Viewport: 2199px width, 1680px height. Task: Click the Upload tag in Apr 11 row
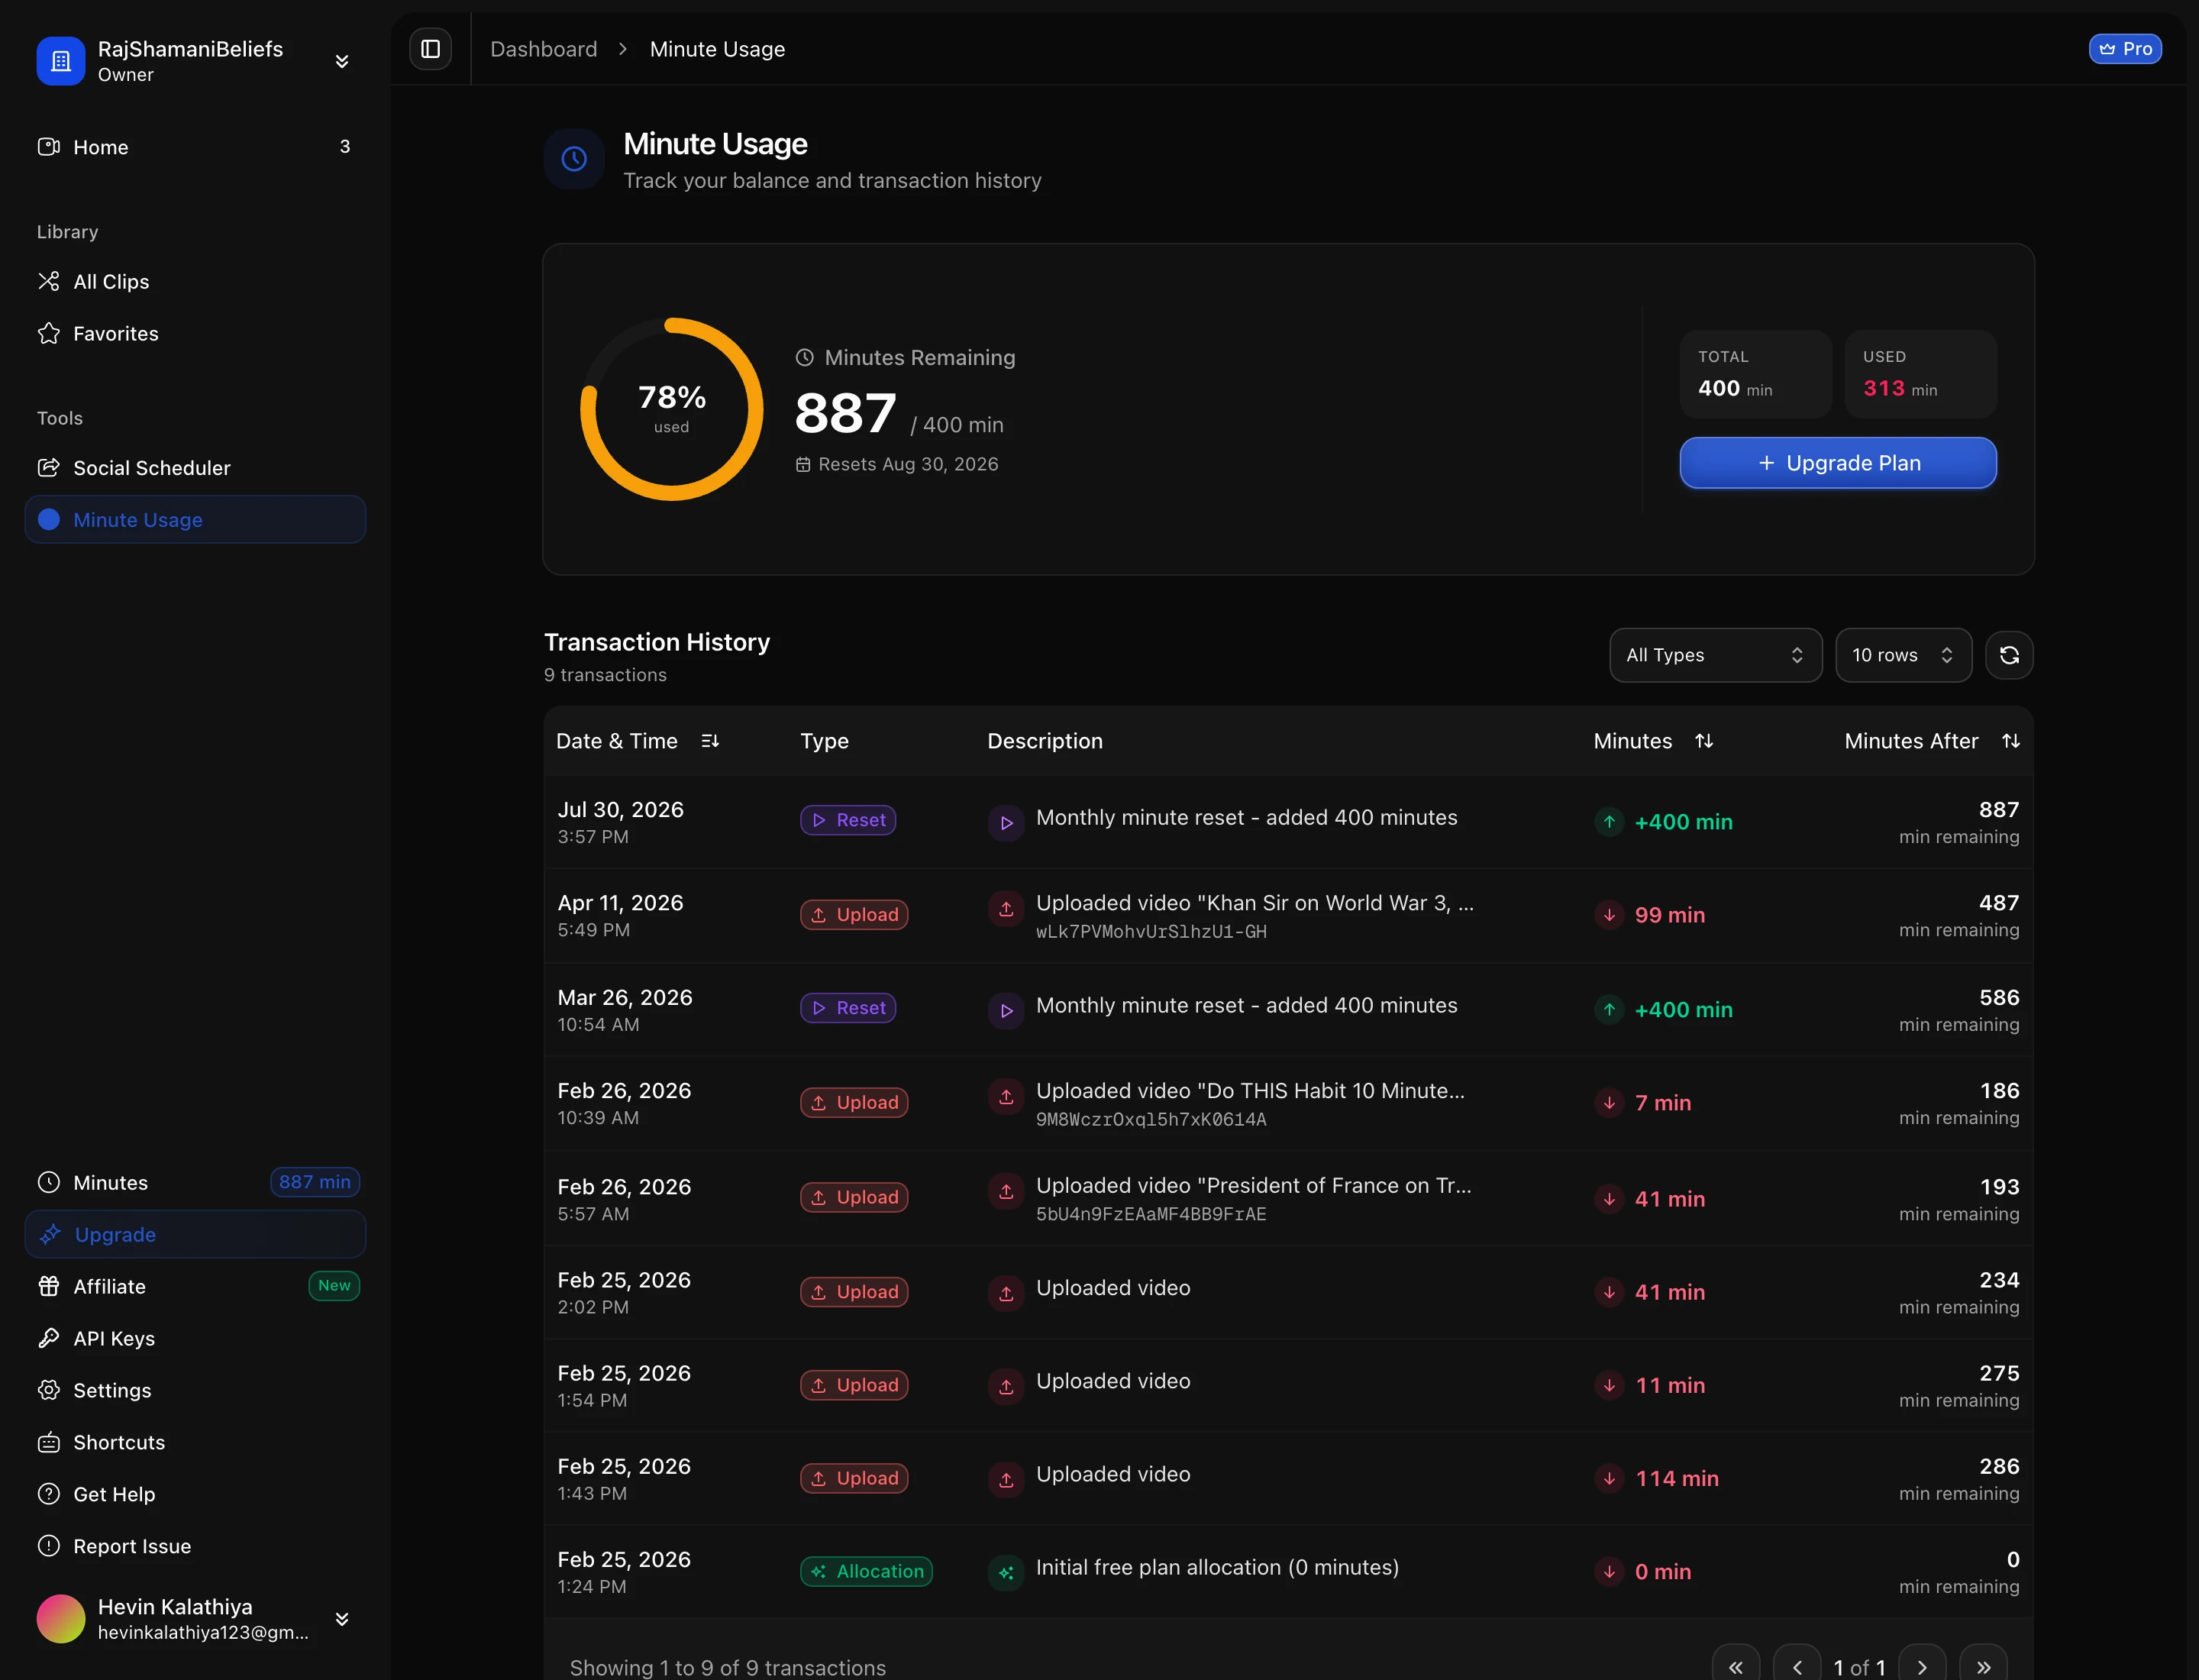pos(854,915)
